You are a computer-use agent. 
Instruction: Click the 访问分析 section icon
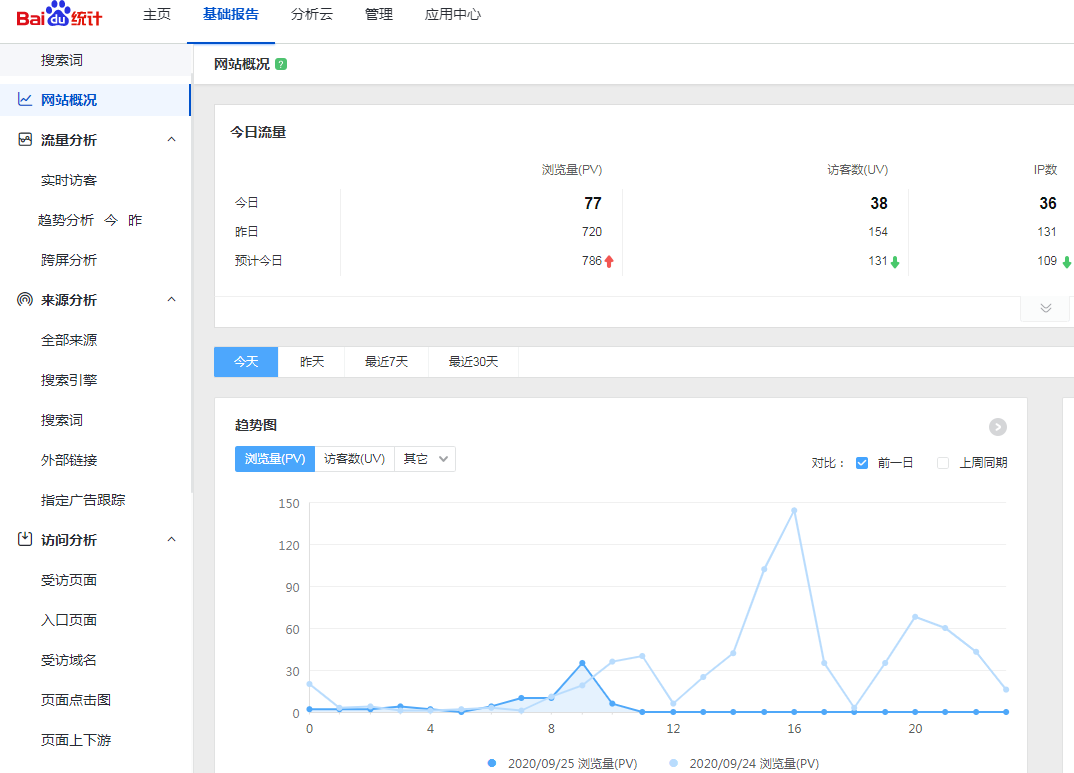[25, 540]
